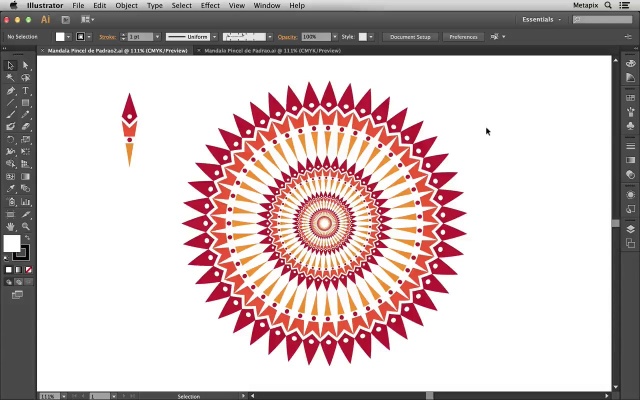This screenshot has width=640, height=400.
Task: Open the Uniform width profile dropdown
Action: pos(214,37)
